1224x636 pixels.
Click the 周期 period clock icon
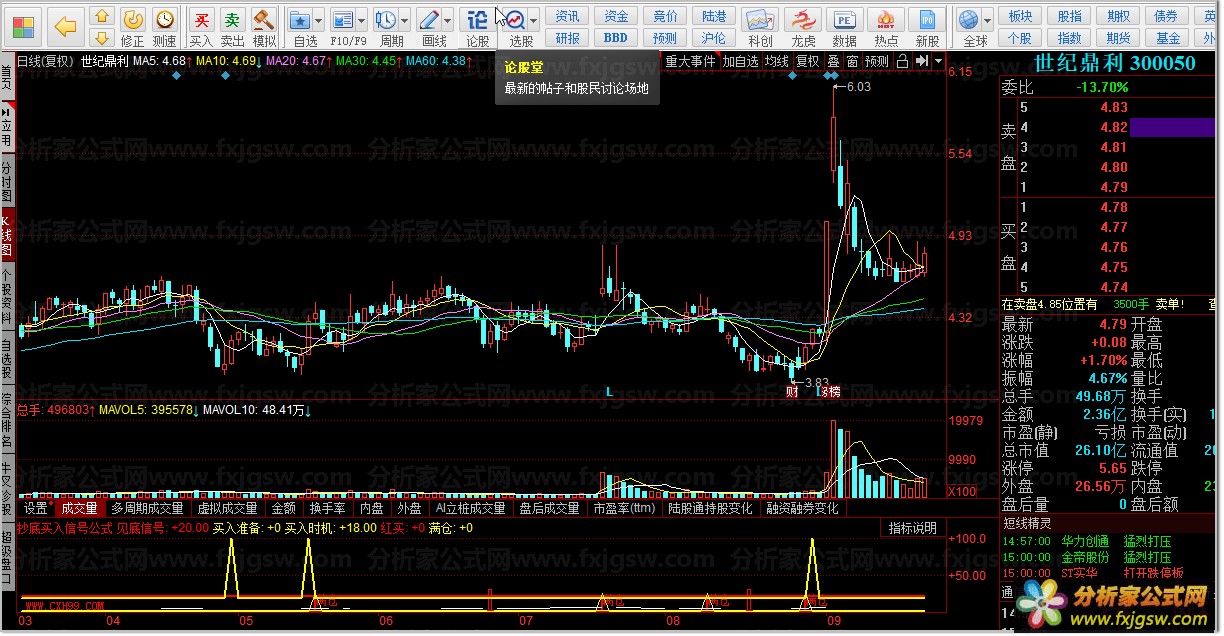click(385, 19)
